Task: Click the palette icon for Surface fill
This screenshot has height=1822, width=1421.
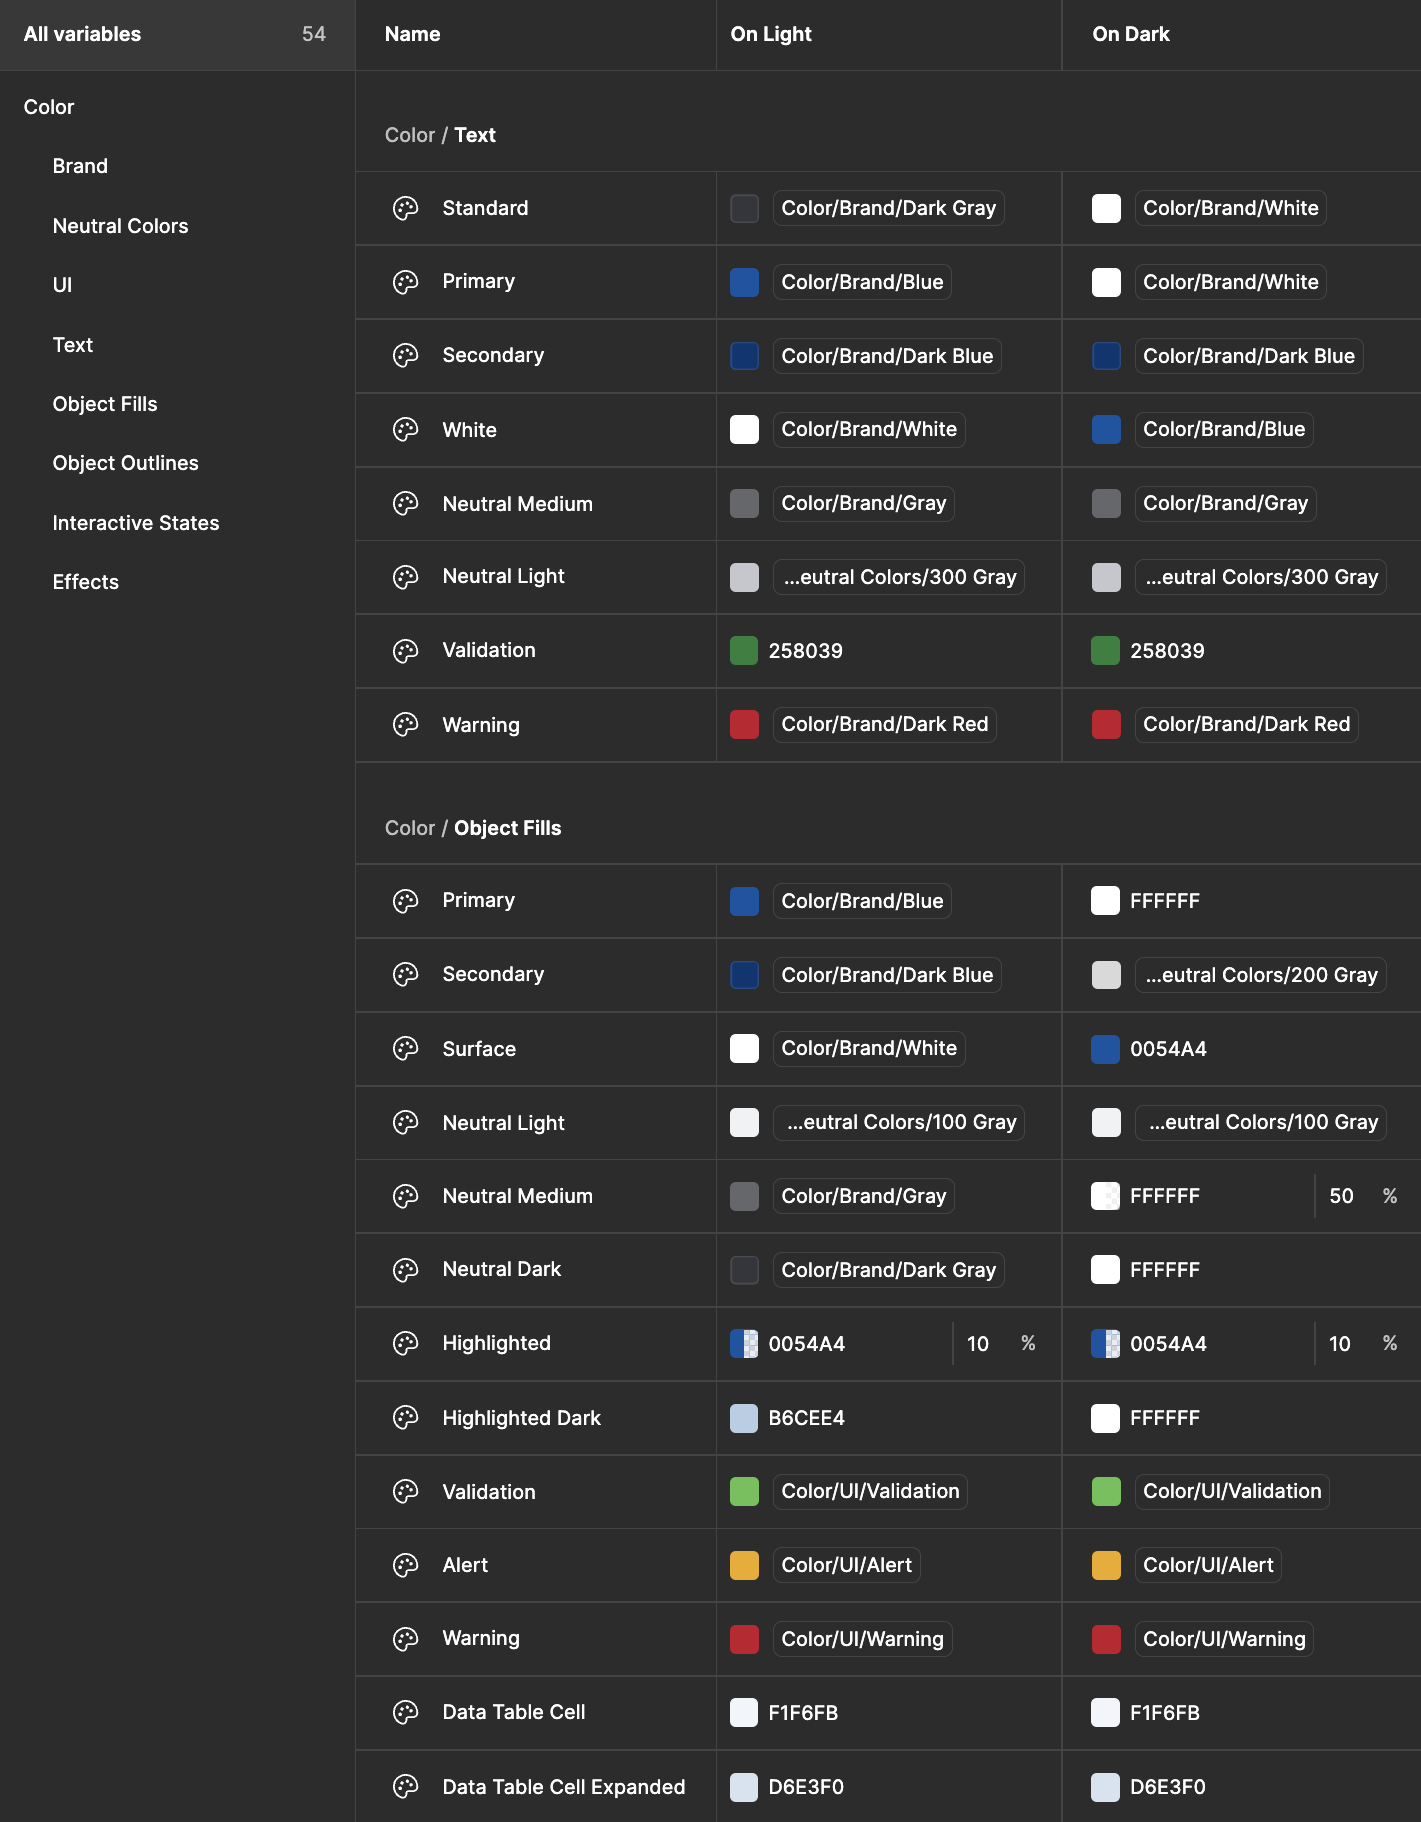Action: (x=405, y=1049)
